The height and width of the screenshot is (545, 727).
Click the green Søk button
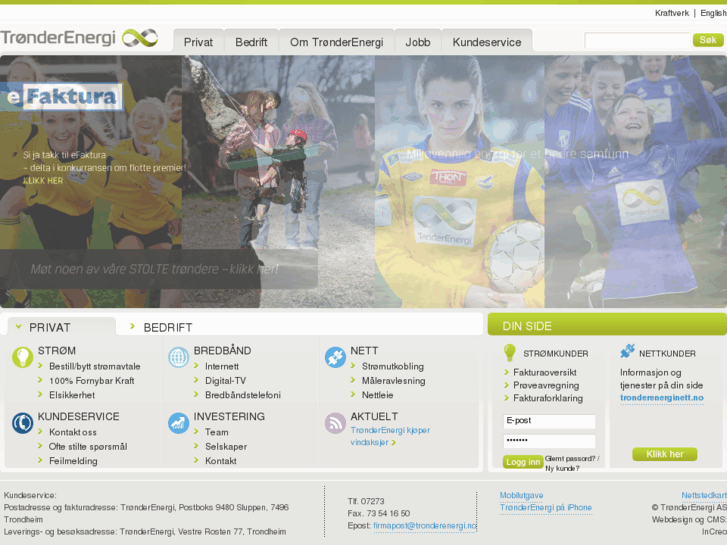(x=708, y=40)
